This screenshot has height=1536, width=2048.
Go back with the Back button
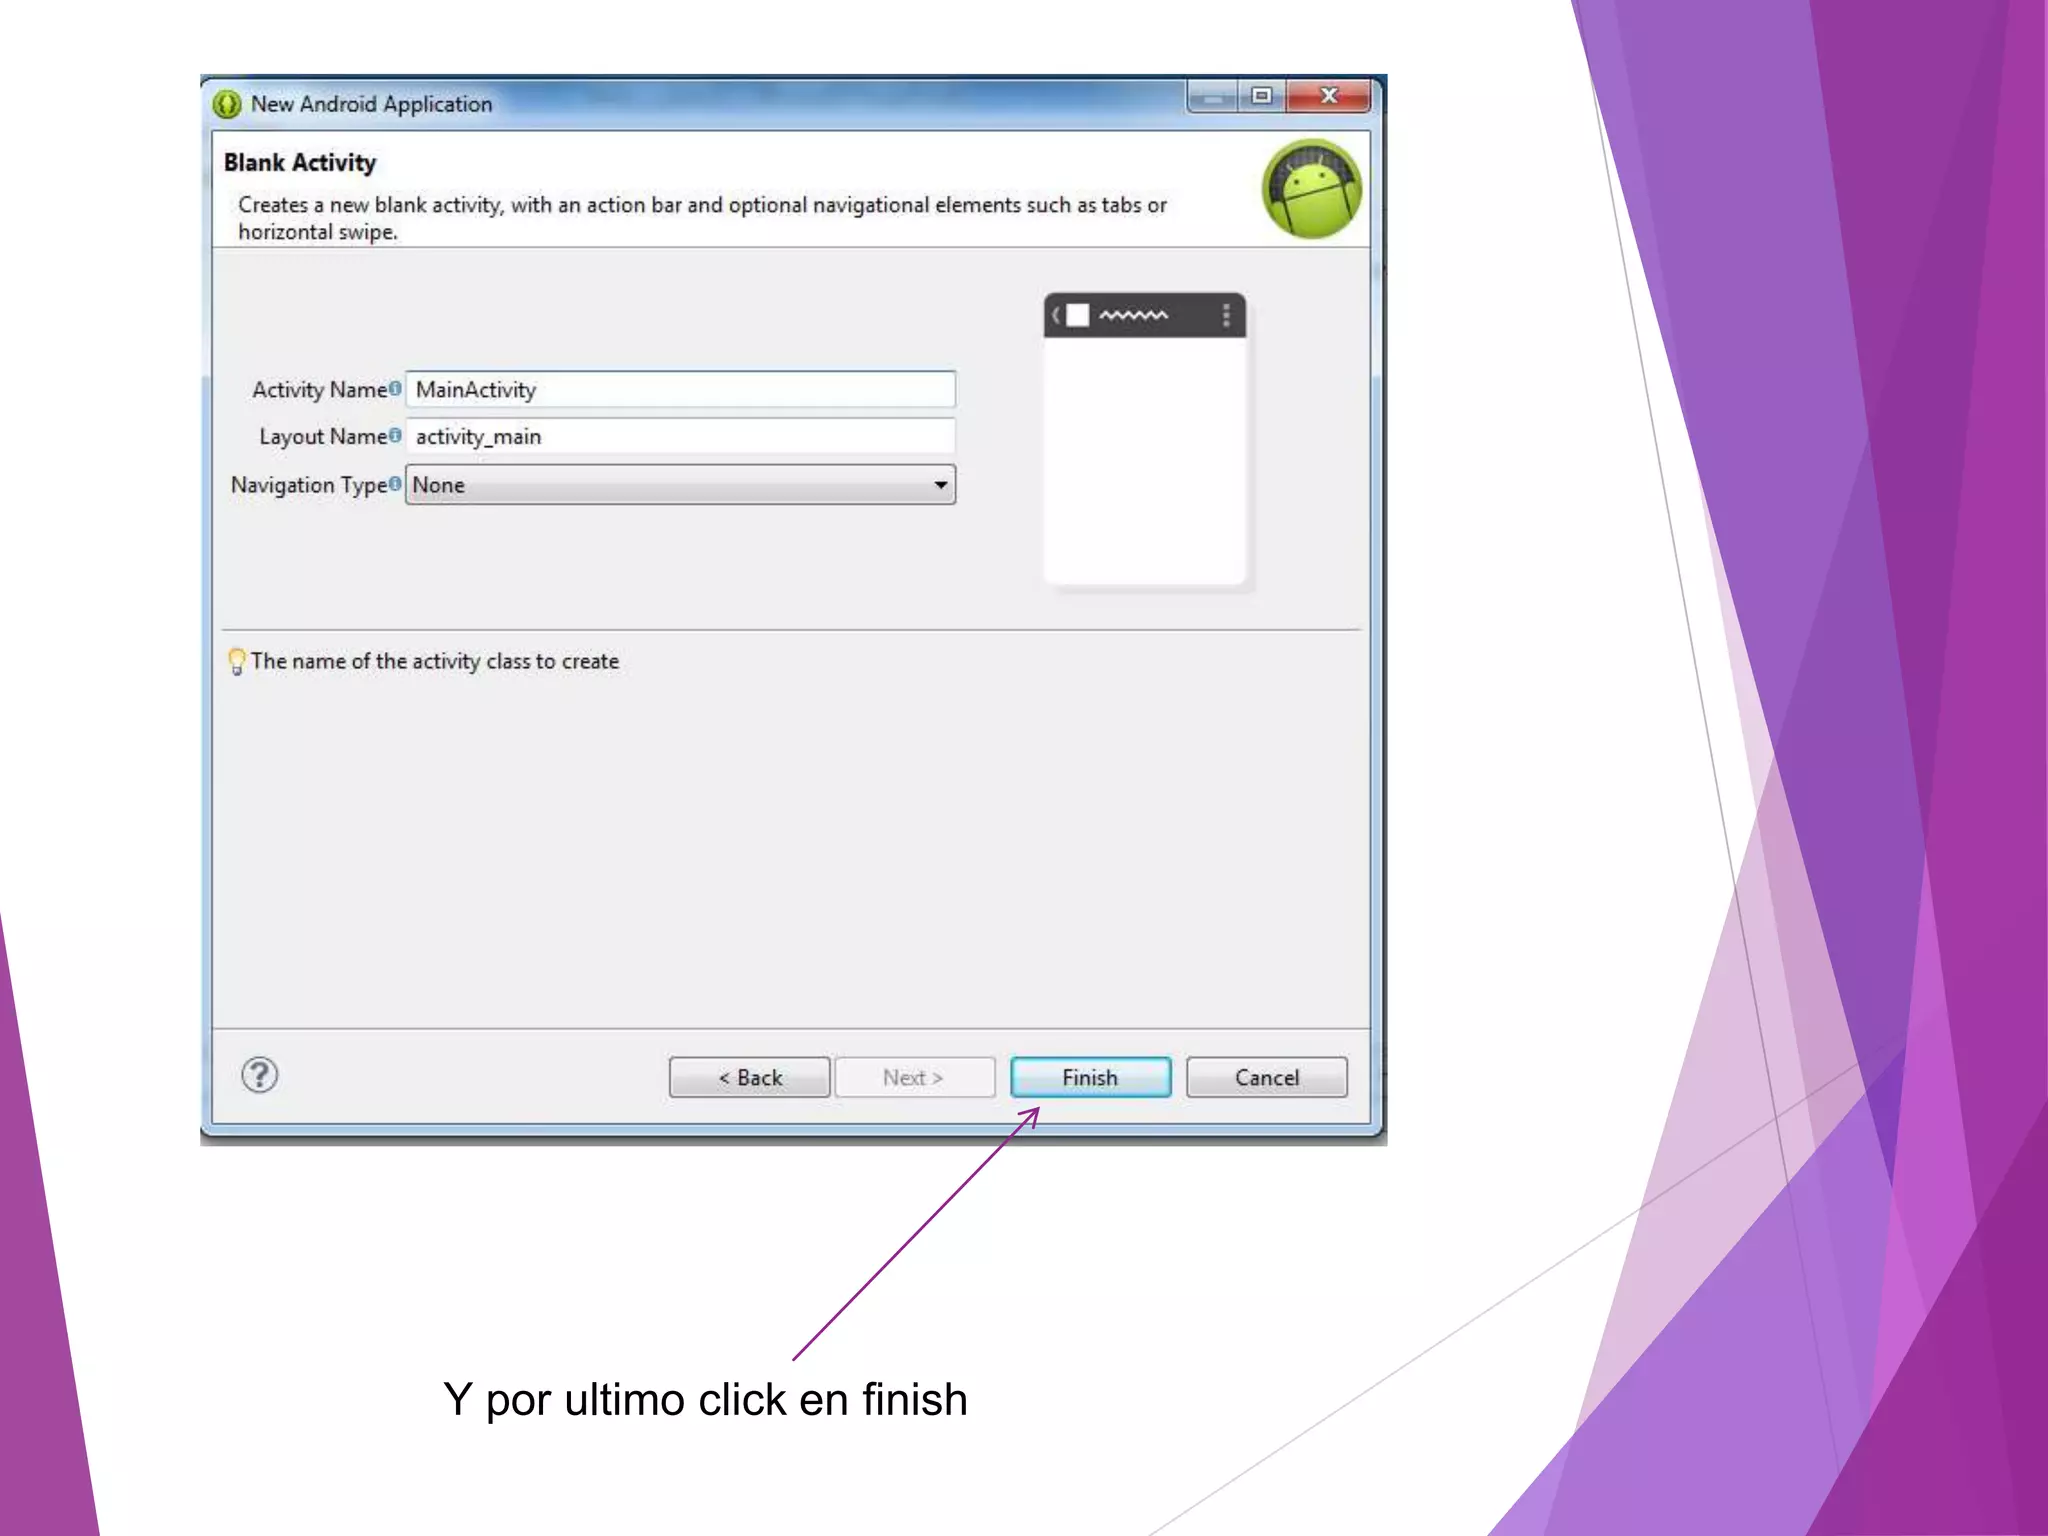coord(749,1078)
